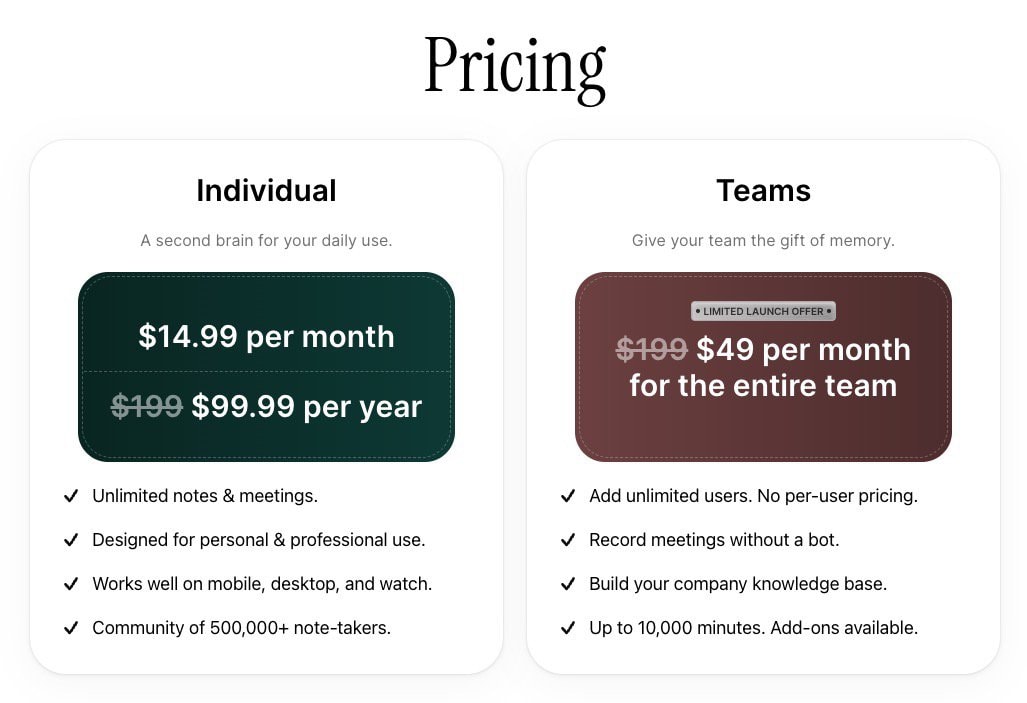Click checkmark beside company knowledge base
The width and height of the screenshot is (1027, 703).
tap(568, 584)
